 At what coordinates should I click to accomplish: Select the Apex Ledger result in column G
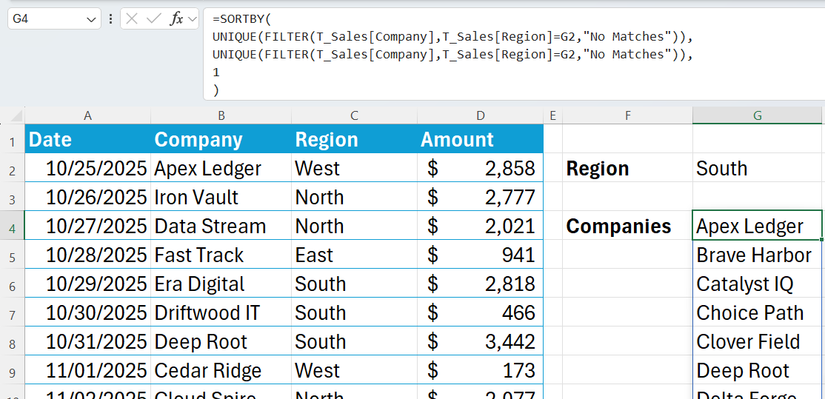pyautogui.click(x=757, y=226)
